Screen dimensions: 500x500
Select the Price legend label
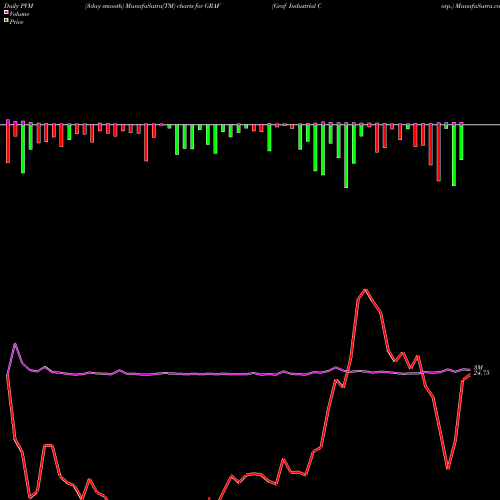(16, 22)
